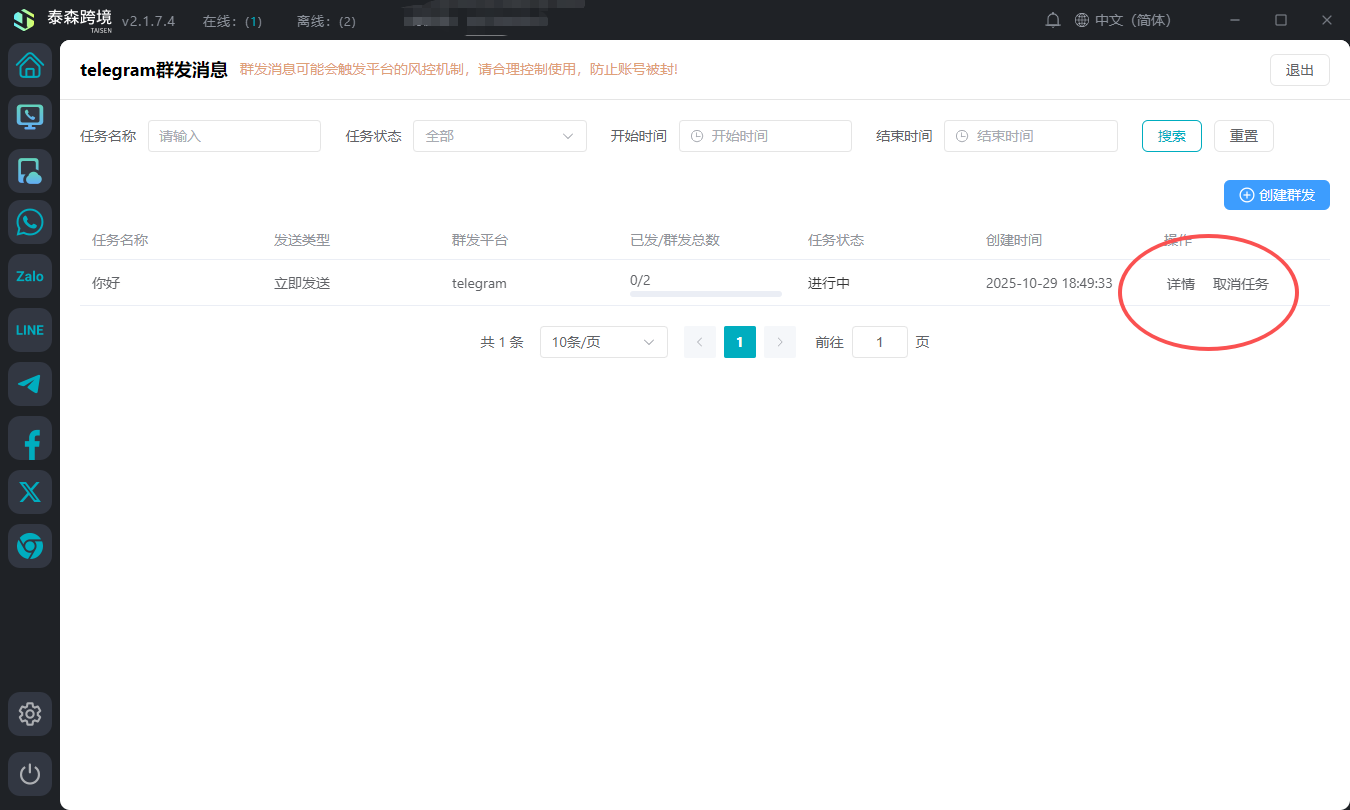Open 详情 for the 你好 task
Viewport: 1350px width, 810px height.
(1180, 284)
